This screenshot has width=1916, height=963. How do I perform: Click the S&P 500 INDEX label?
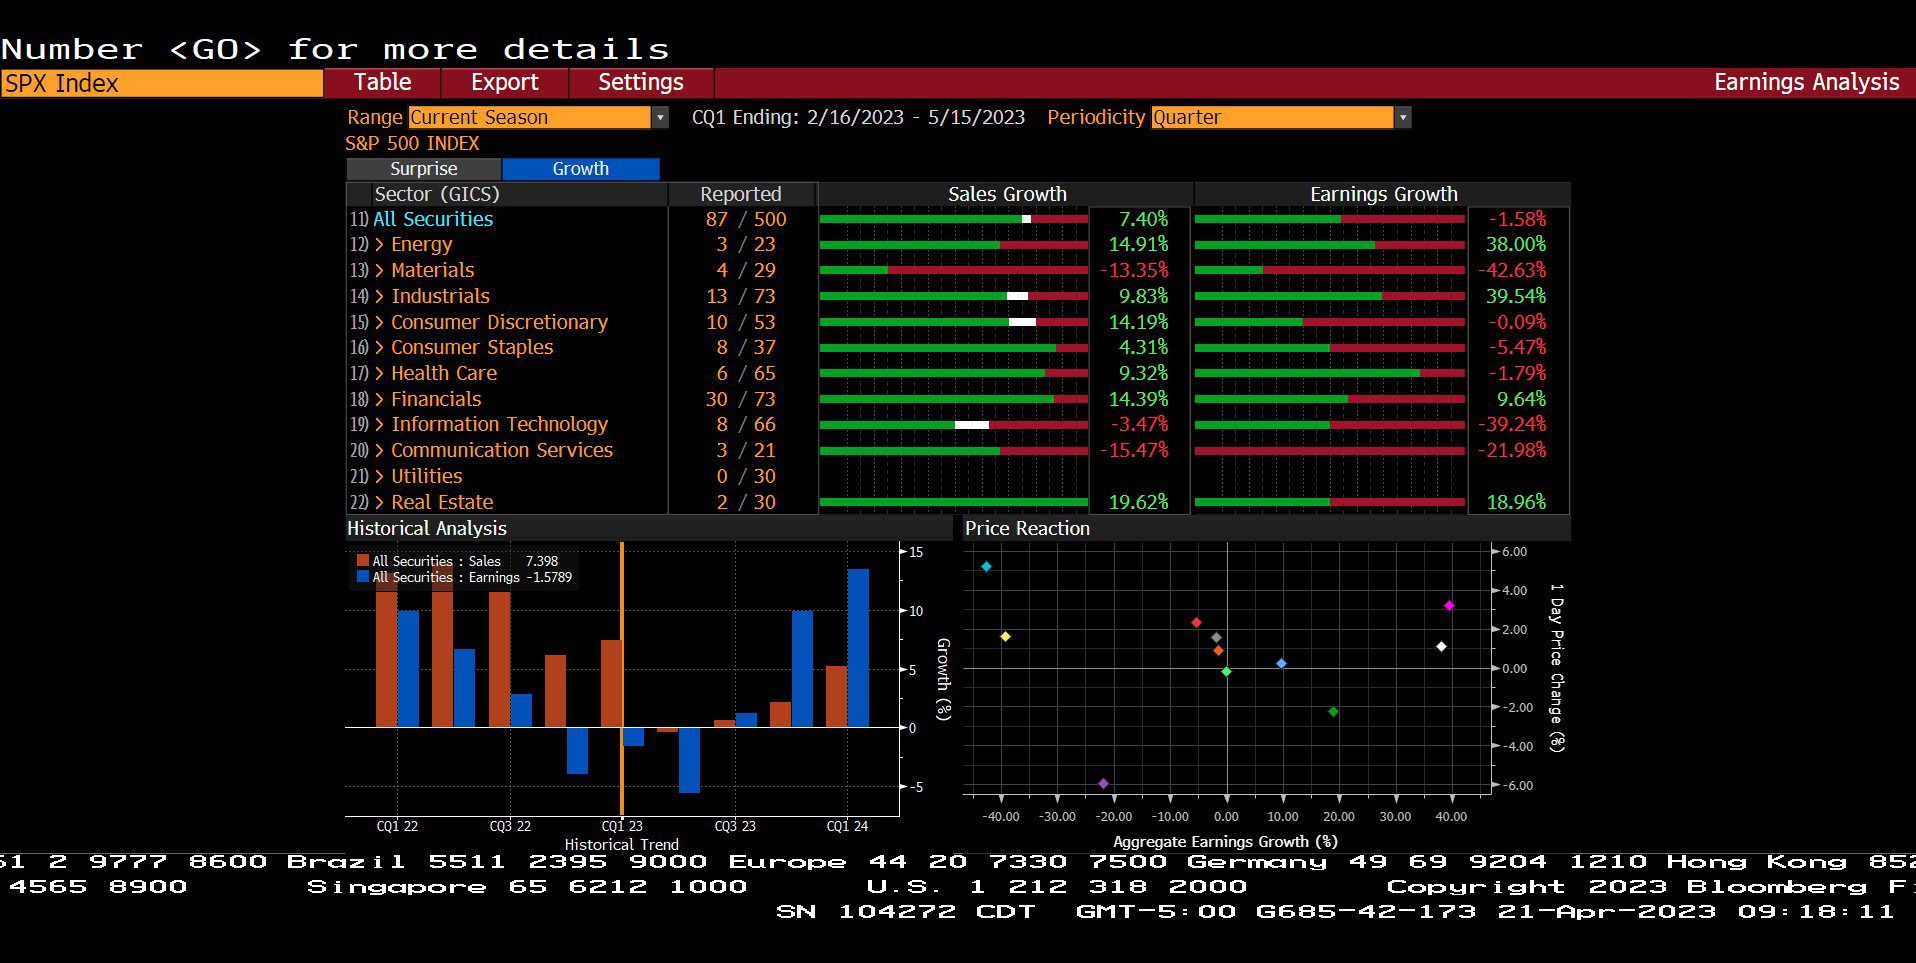(x=412, y=143)
